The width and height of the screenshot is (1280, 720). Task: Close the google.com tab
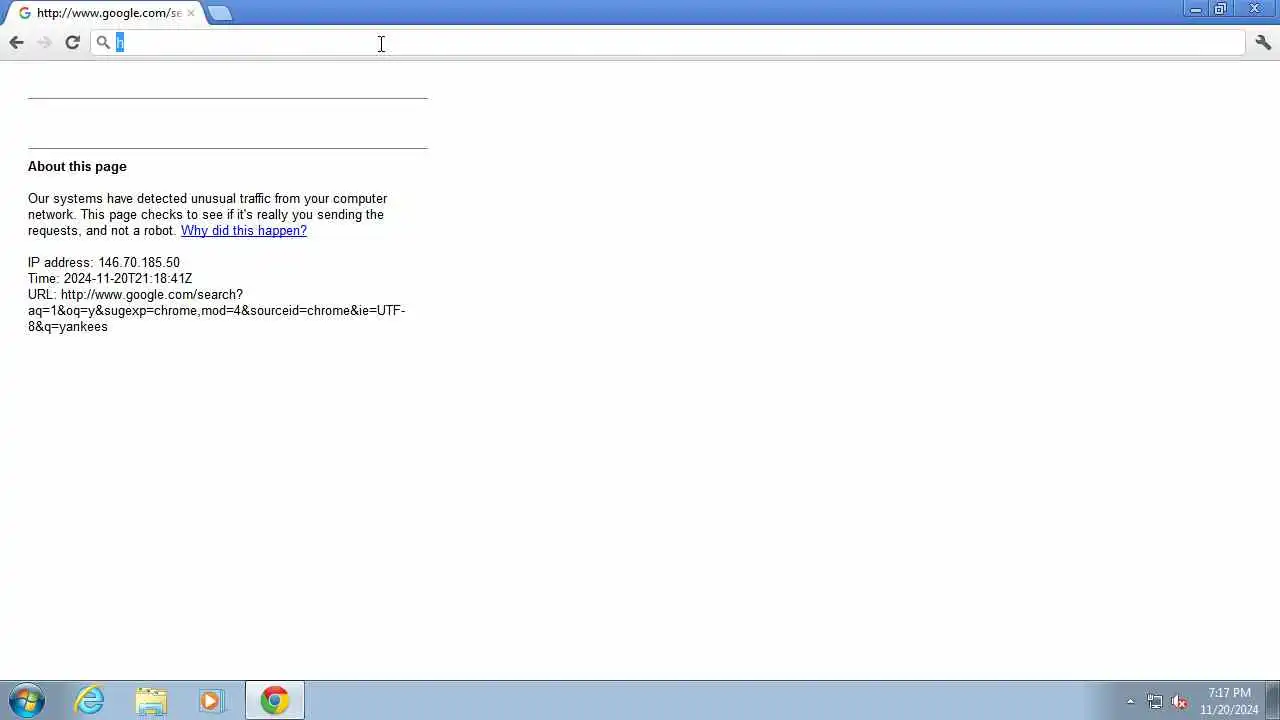click(191, 13)
